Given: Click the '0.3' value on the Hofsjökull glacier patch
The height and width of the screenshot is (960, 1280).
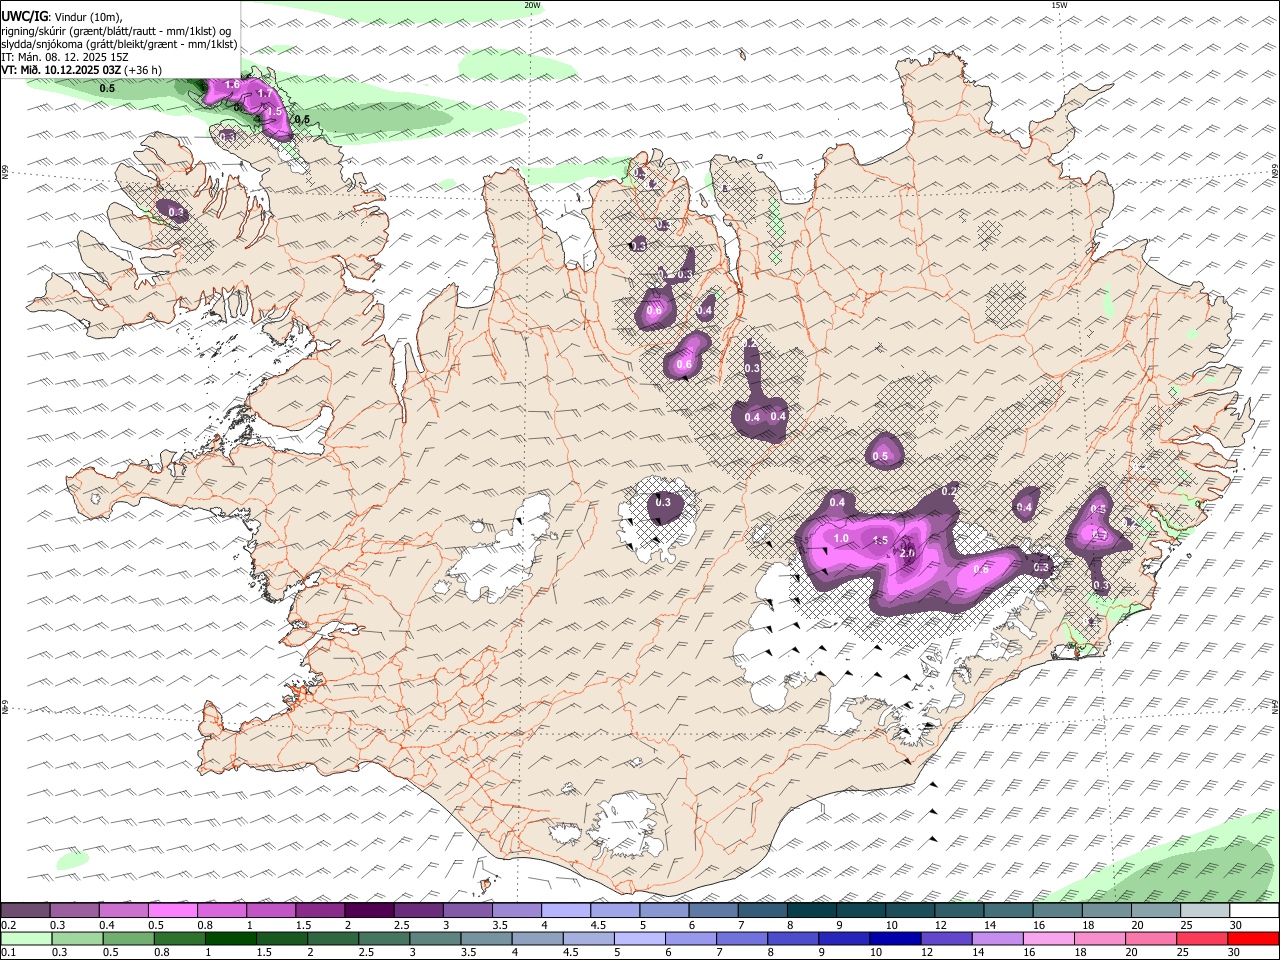Looking at the screenshot, I should [662, 502].
